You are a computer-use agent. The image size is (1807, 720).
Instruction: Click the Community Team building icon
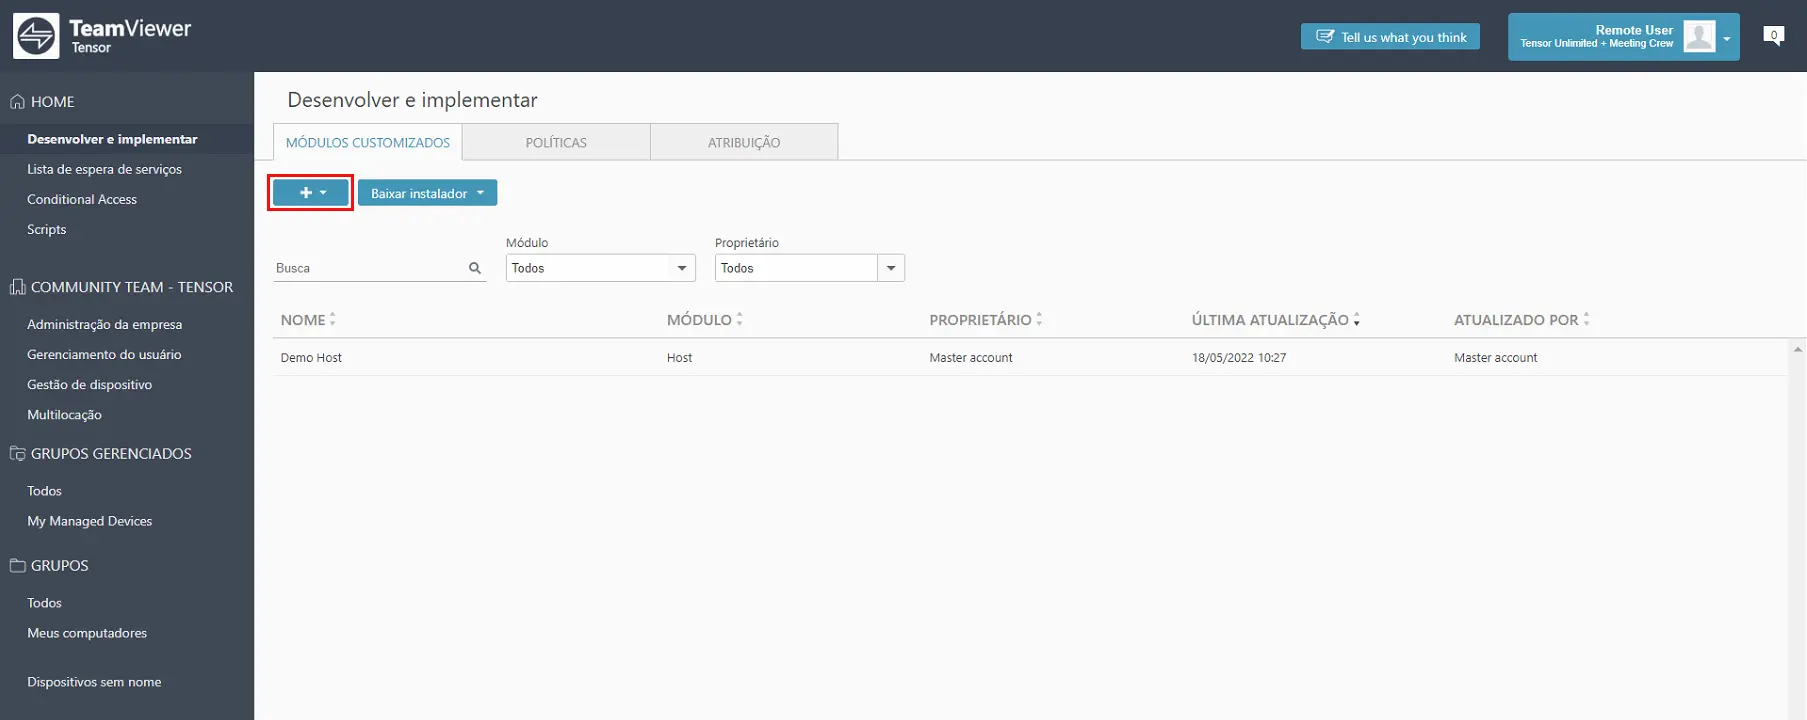coord(17,287)
